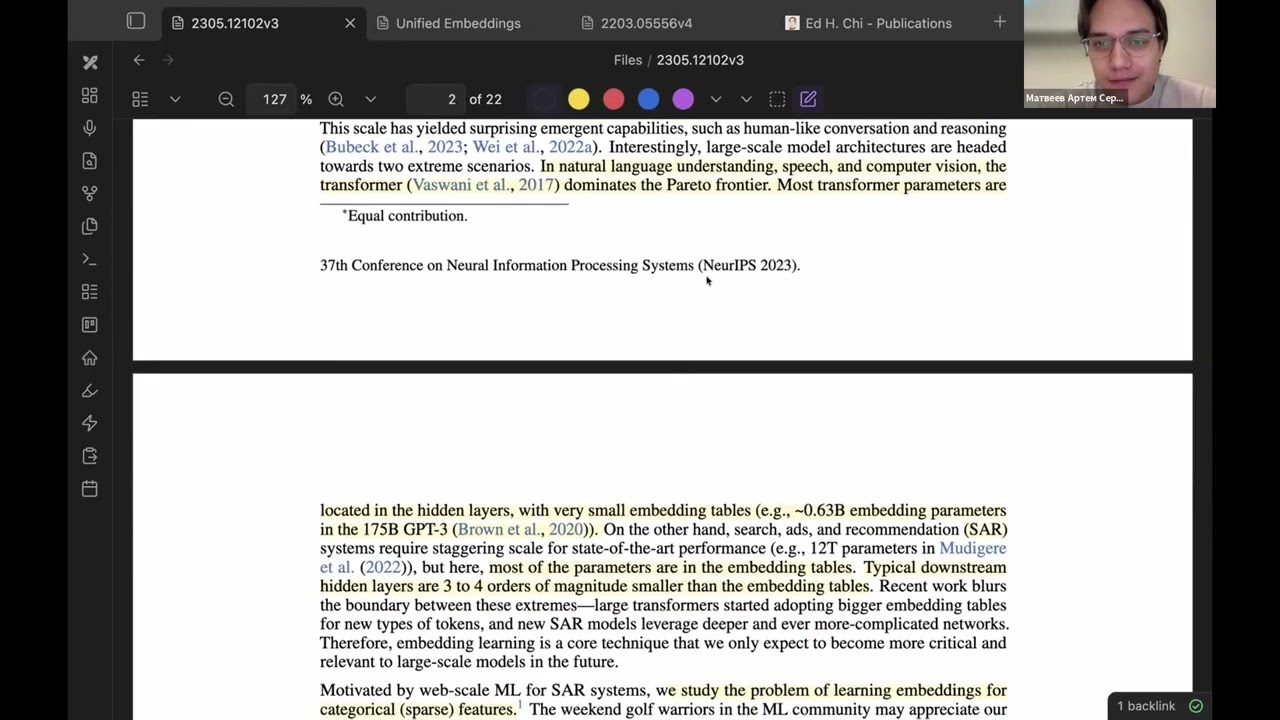Viewport: 1280px width, 720px height.
Task: Start the audio recorder microphone icon
Action: point(90,128)
